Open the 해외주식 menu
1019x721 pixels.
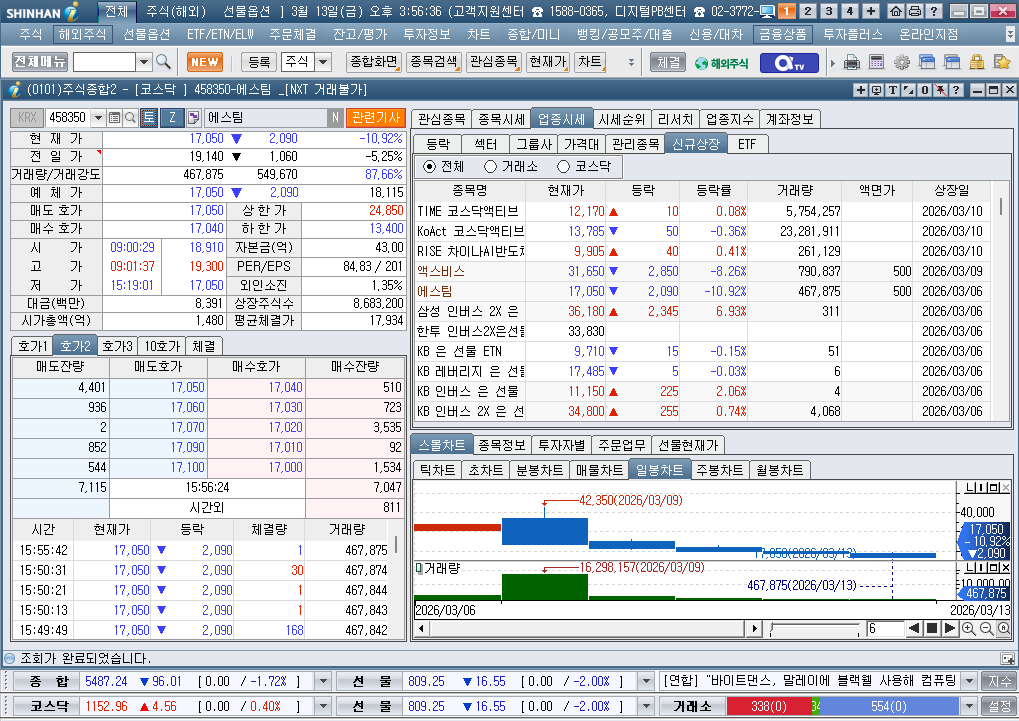tap(81, 34)
